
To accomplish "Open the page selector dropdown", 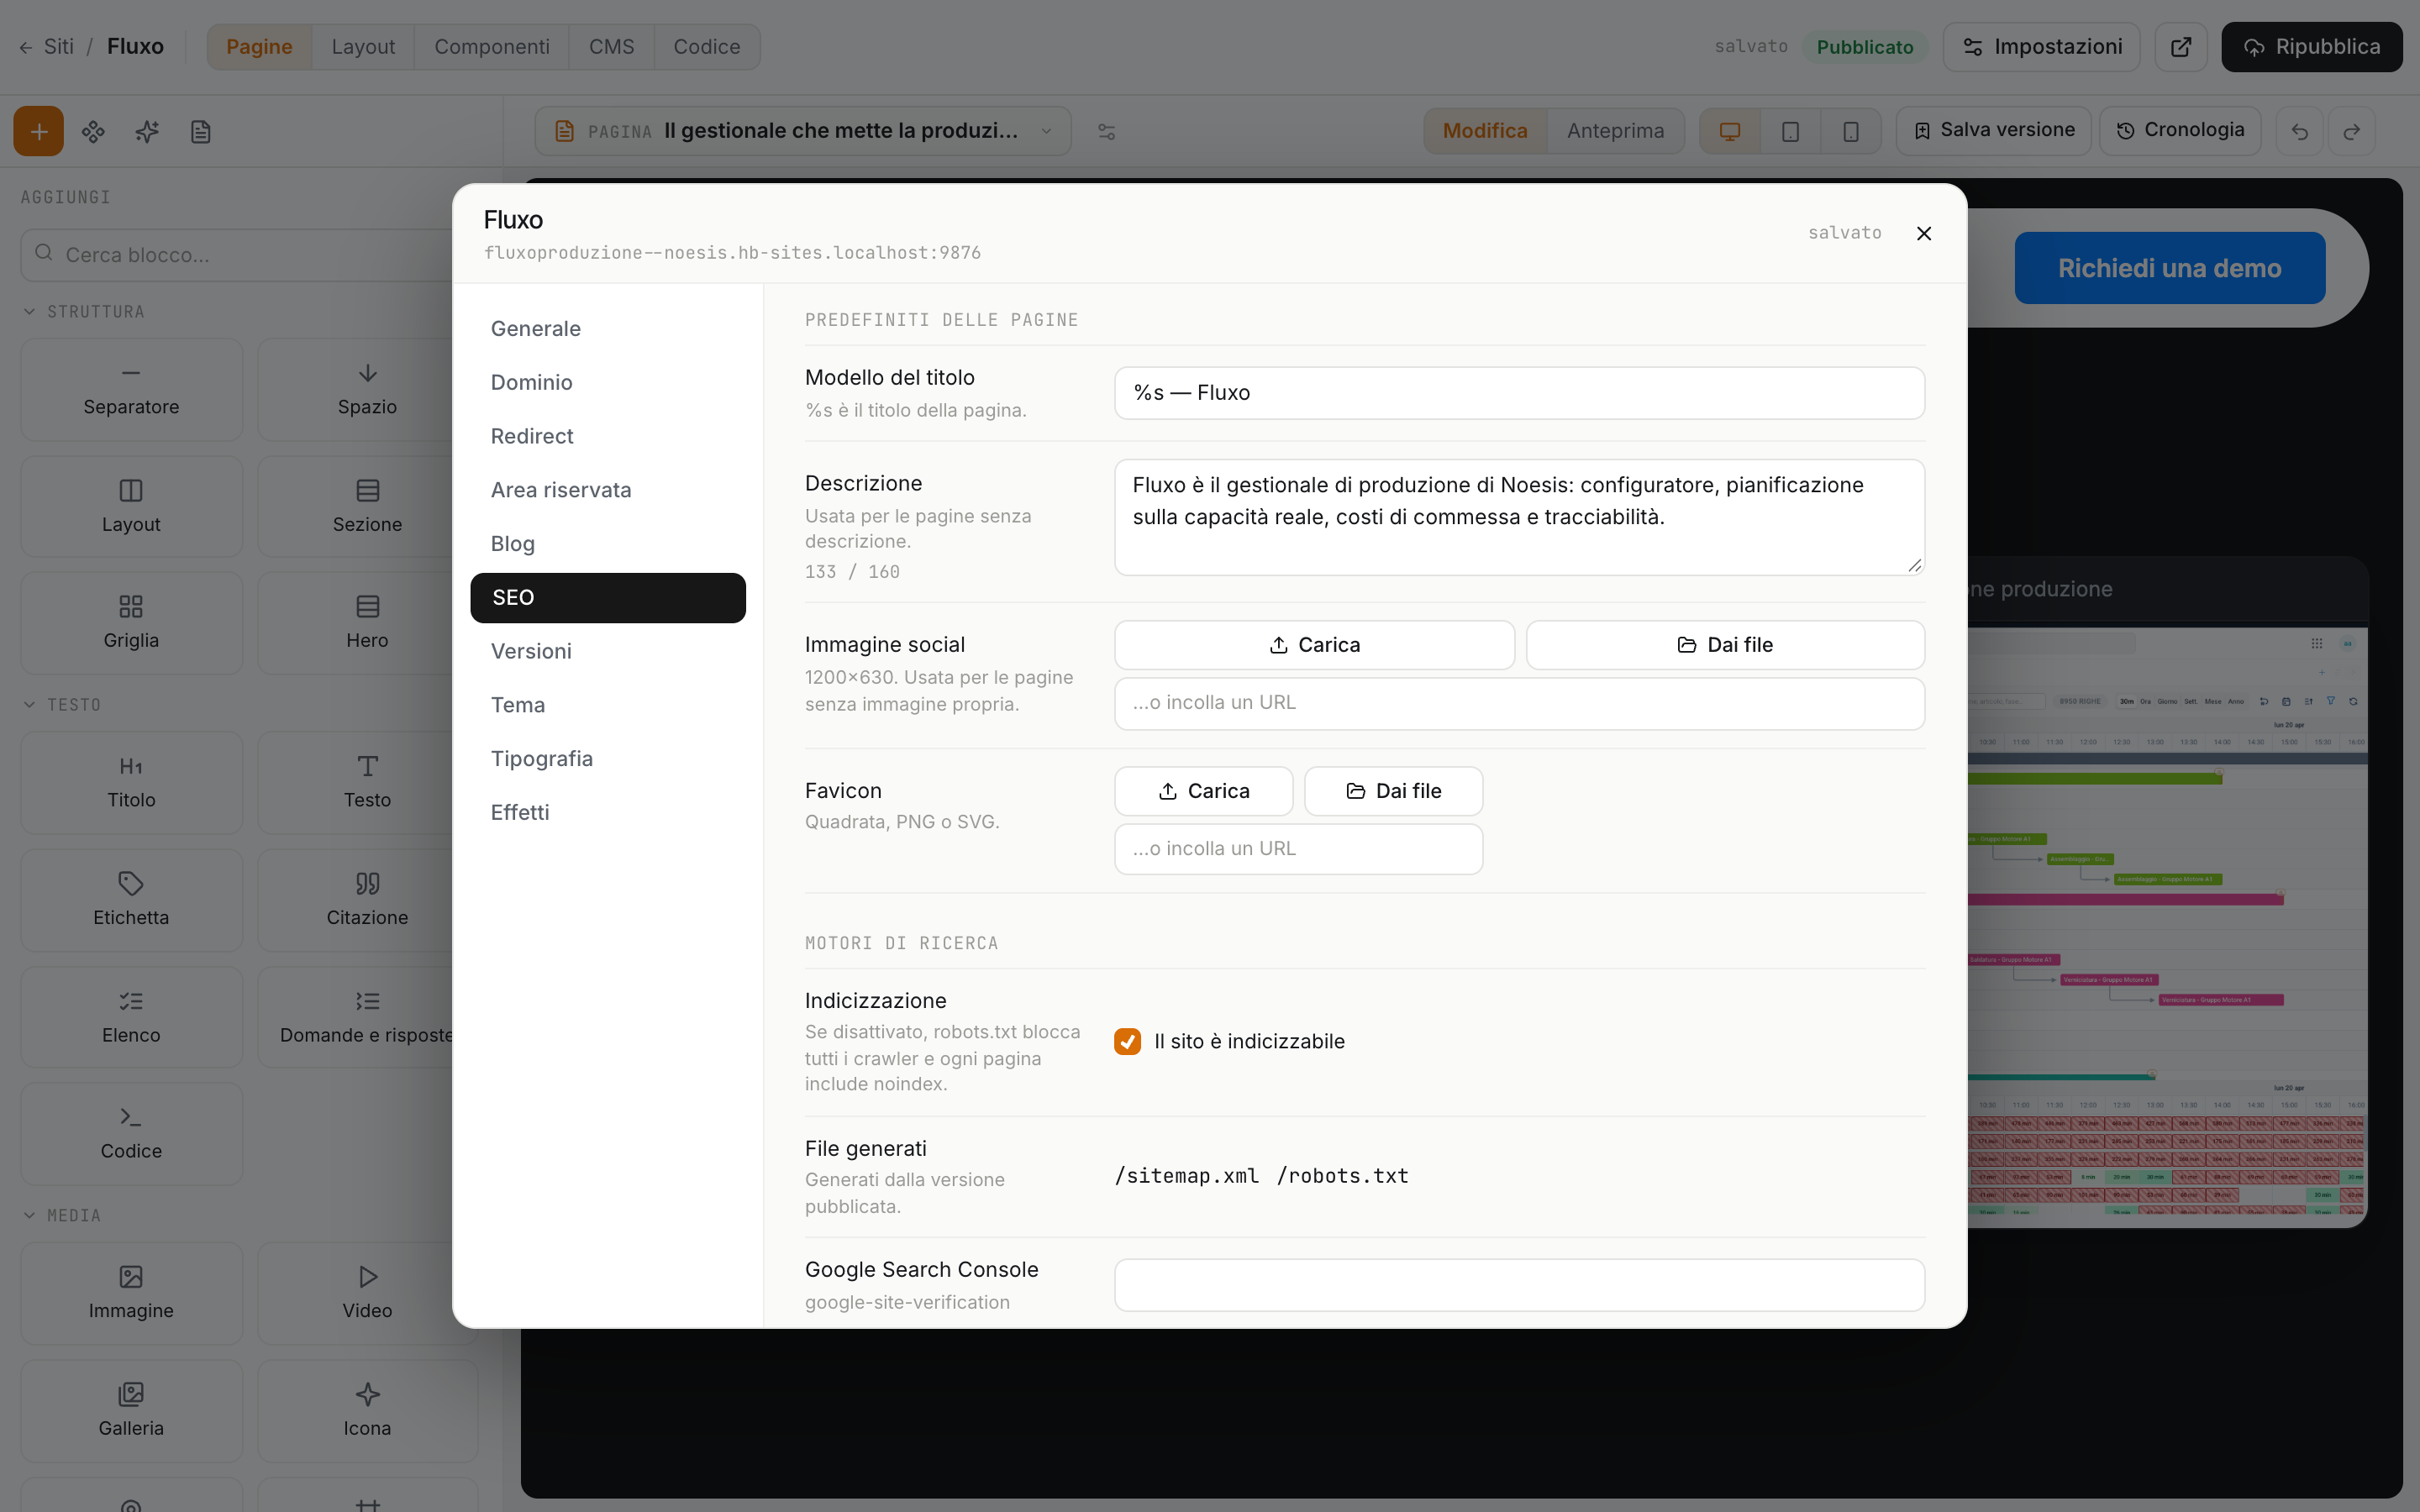I will coord(803,131).
